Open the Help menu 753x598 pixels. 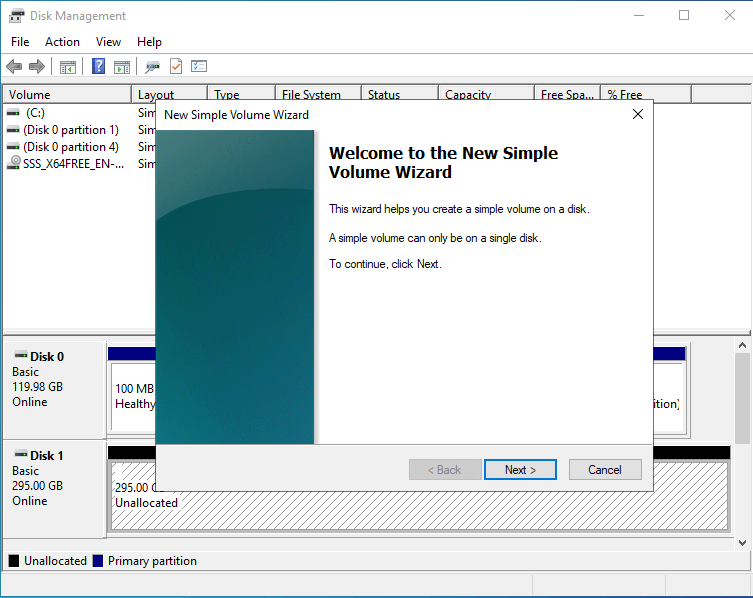coord(149,42)
